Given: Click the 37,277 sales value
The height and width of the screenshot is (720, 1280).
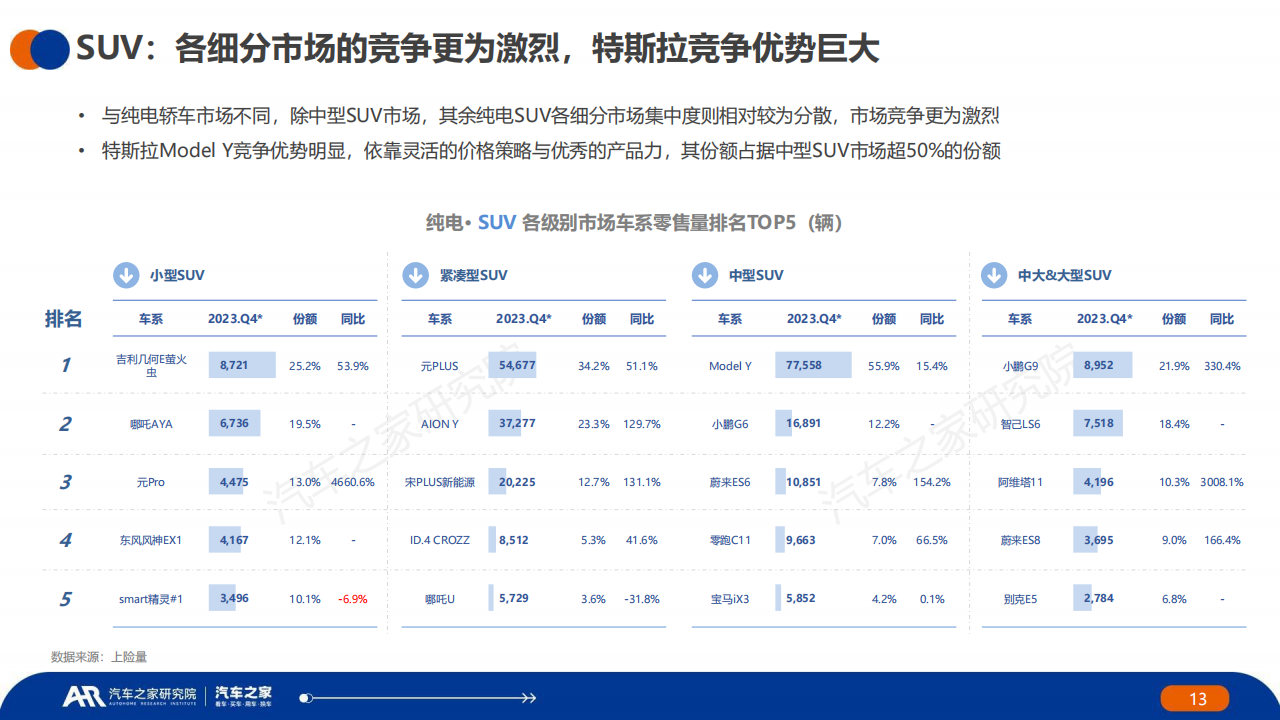Looking at the screenshot, I should (x=517, y=423).
